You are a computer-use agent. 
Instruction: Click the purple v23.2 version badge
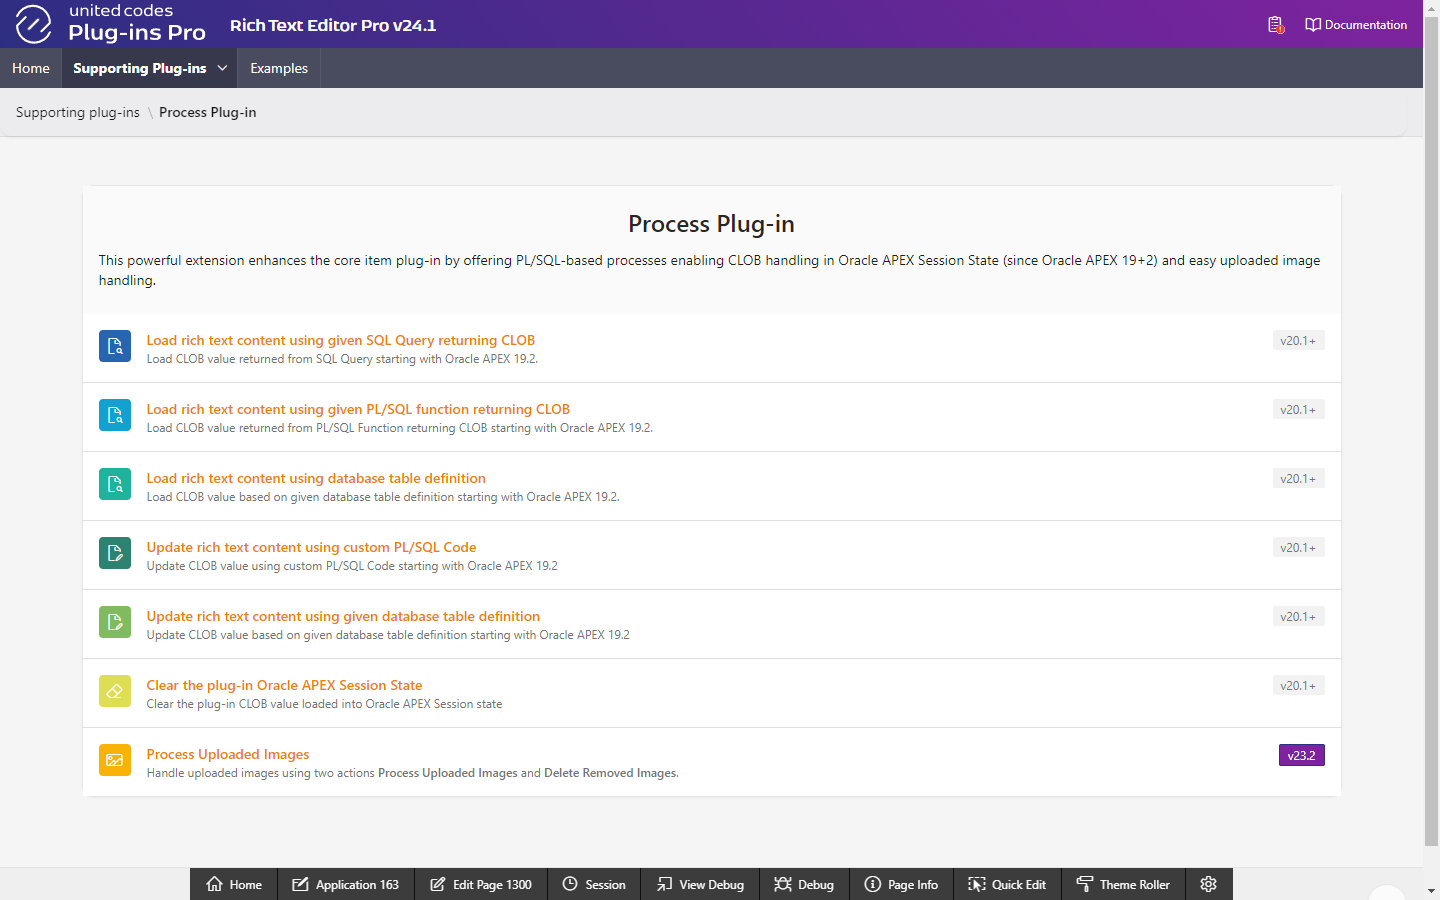point(1302,755)
